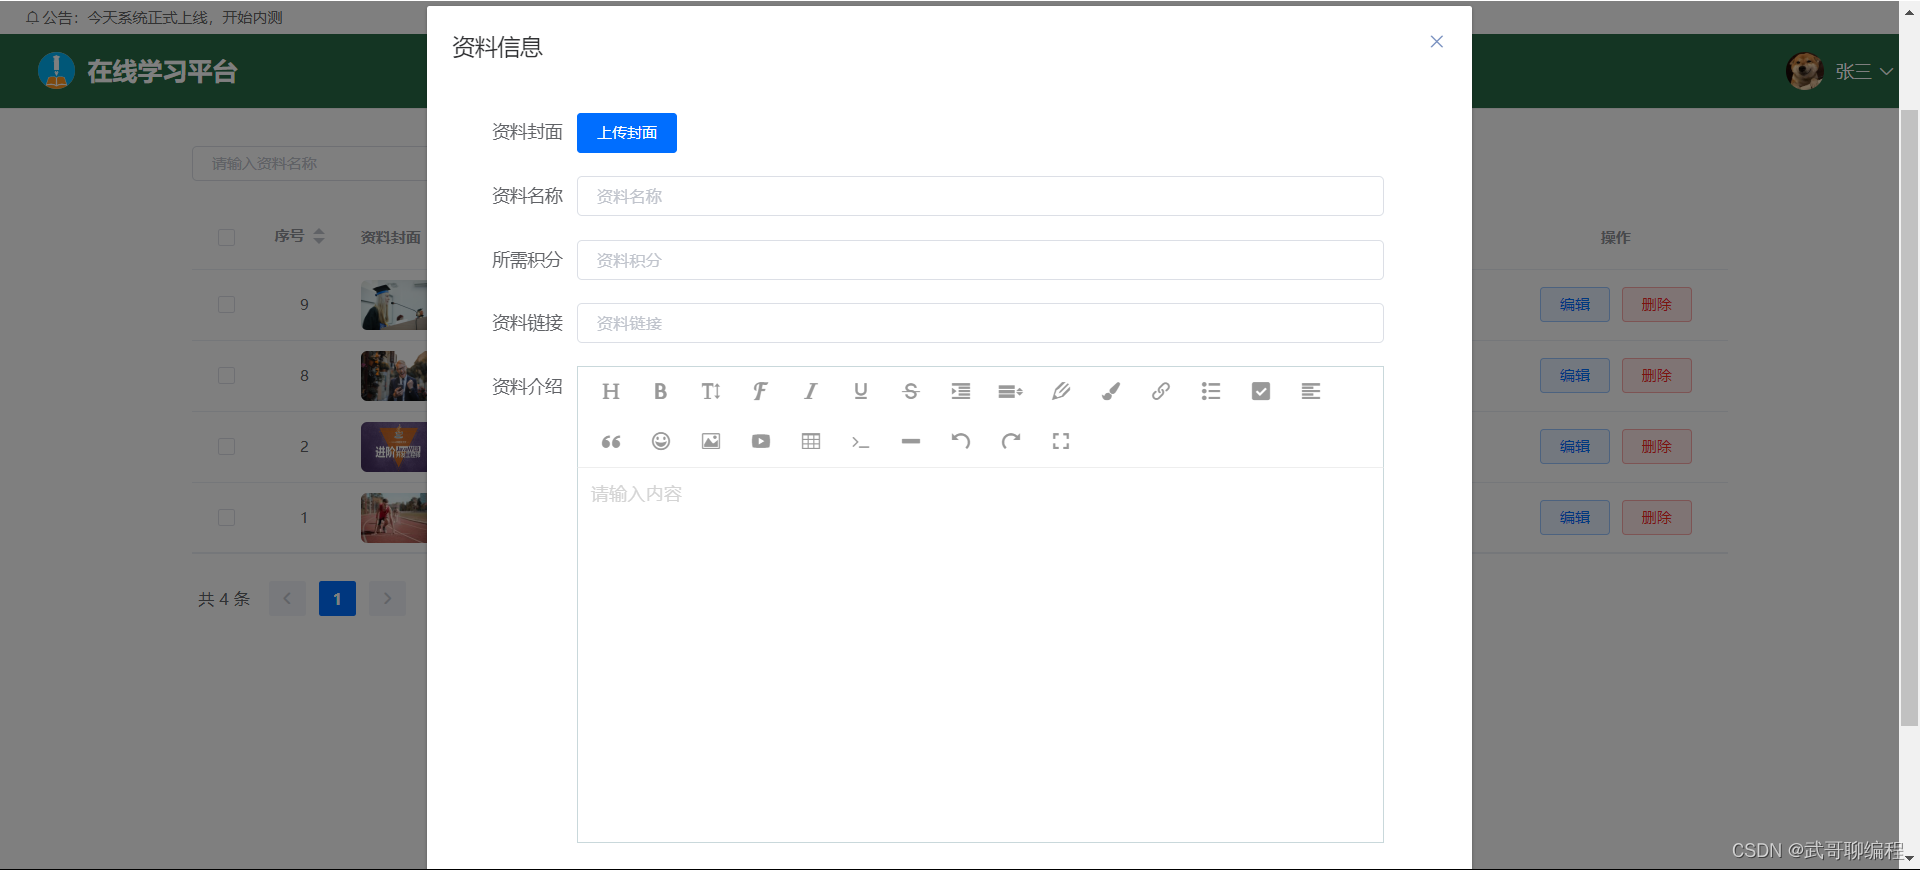Viewport: 1920px width, 870px height.
Task: Click the previous page arrow
Action: click(x=287, y=599)
